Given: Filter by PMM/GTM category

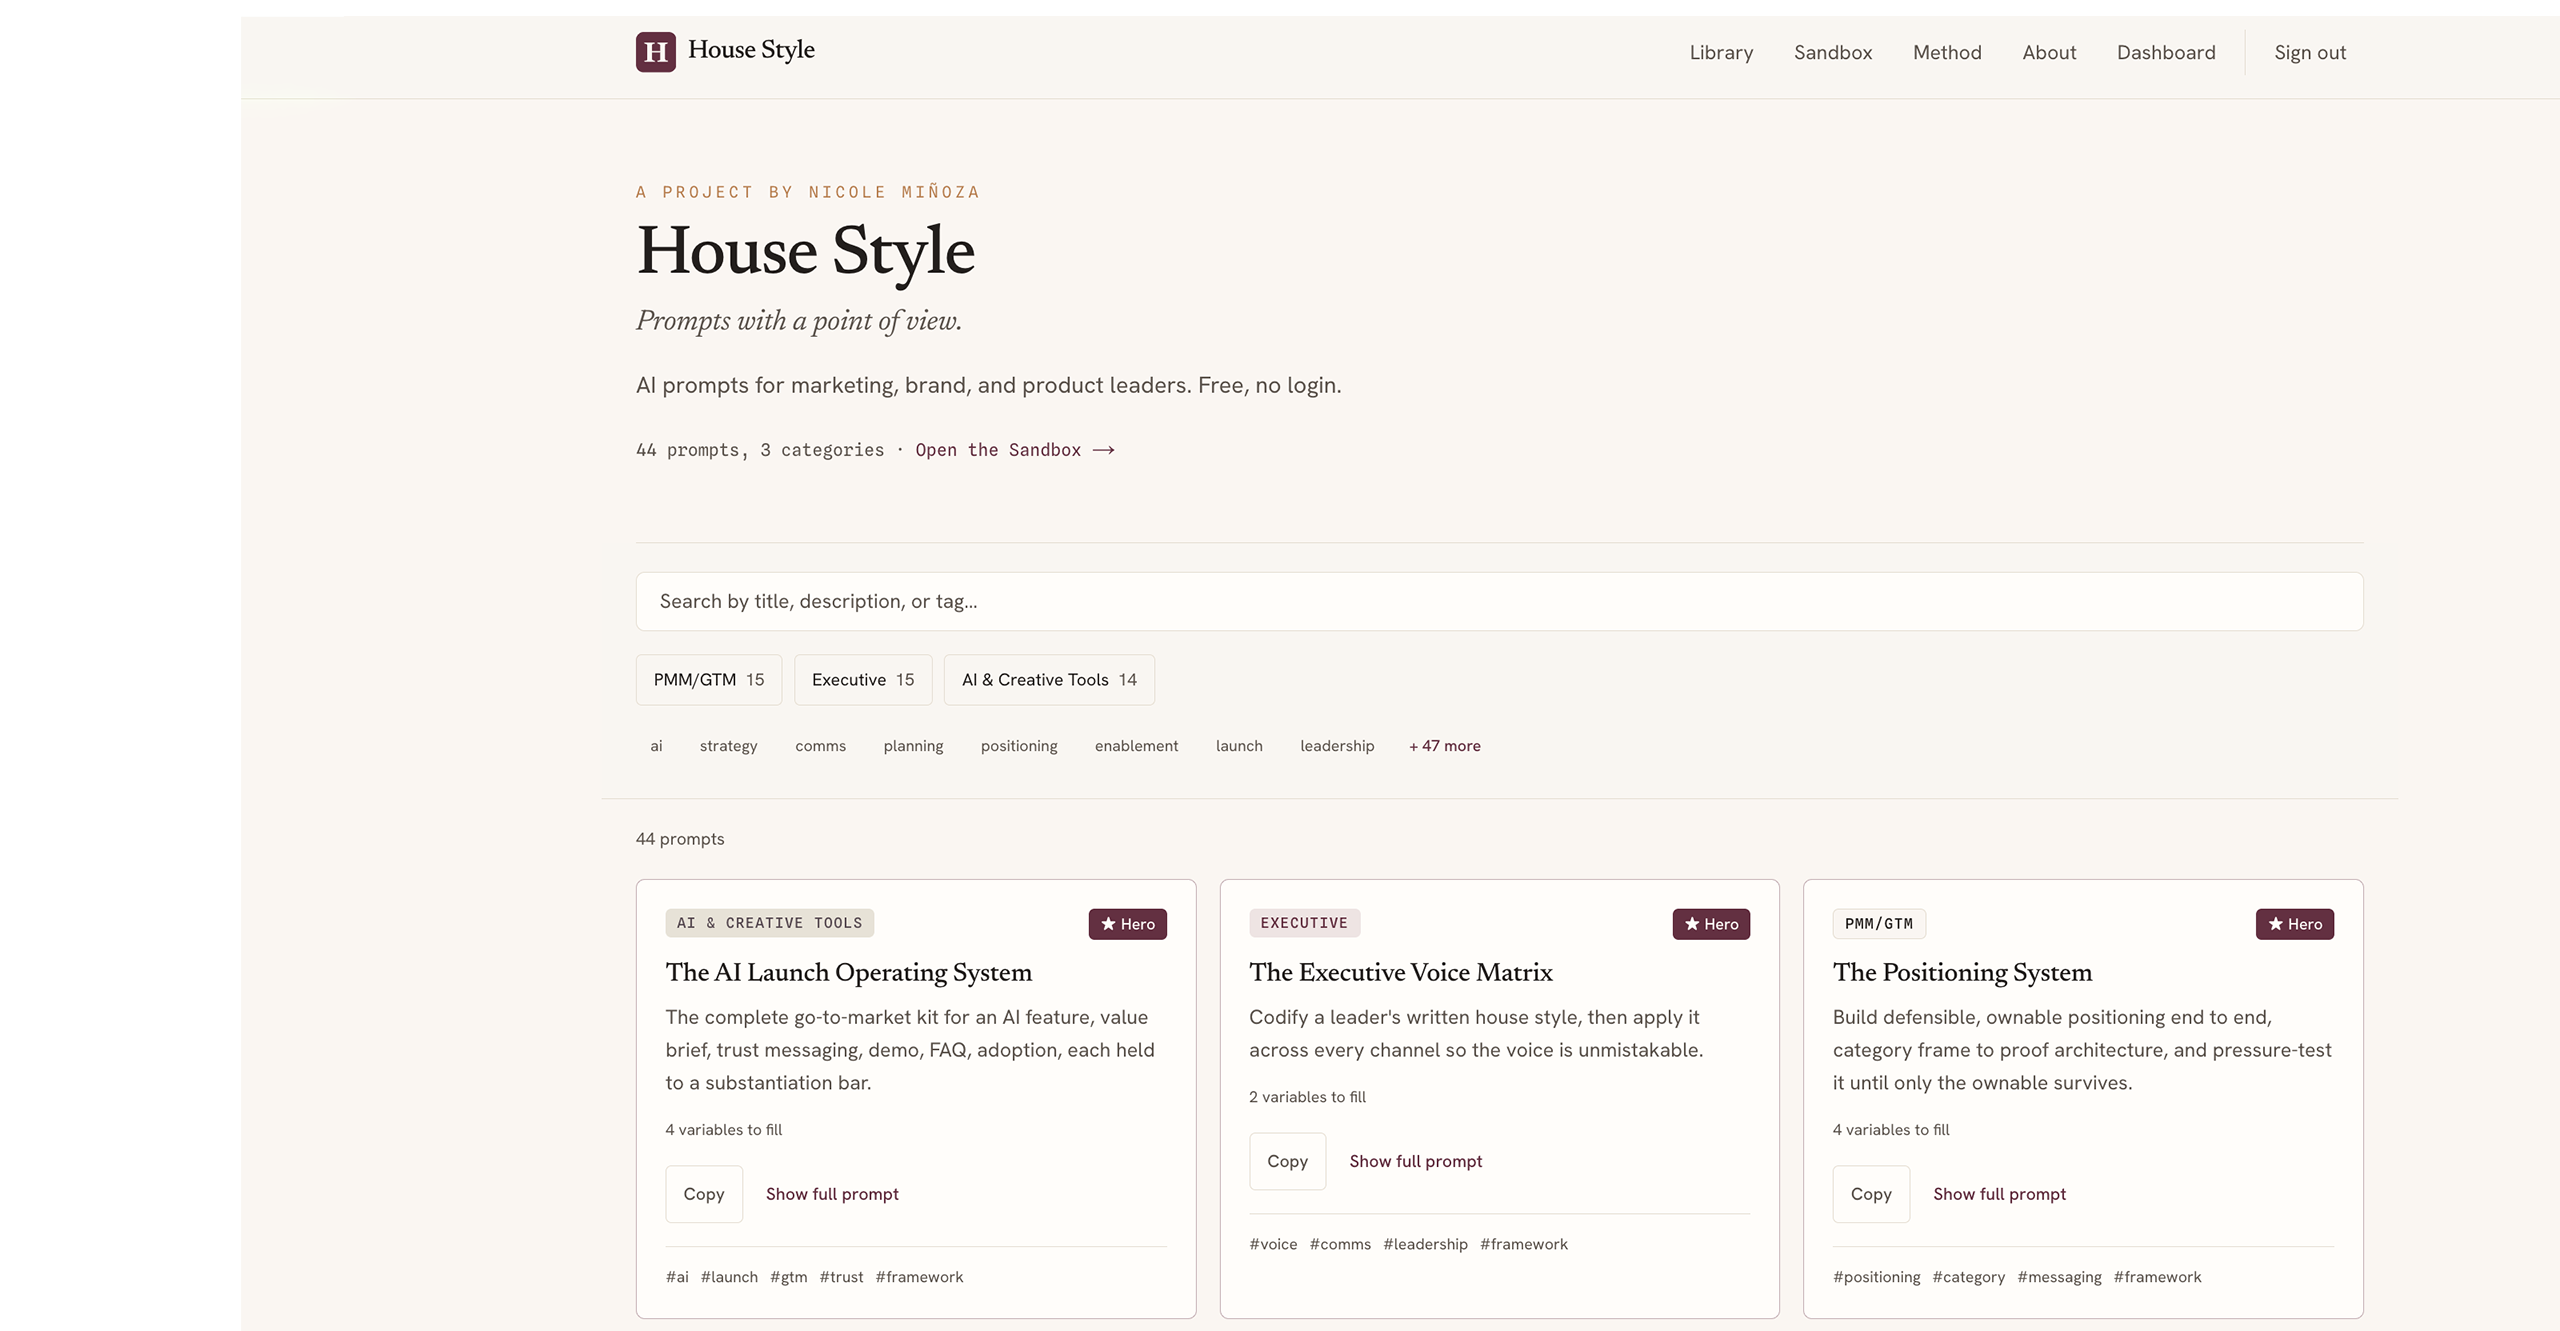Looking at the screenshot, I should (x=708, y=680).
